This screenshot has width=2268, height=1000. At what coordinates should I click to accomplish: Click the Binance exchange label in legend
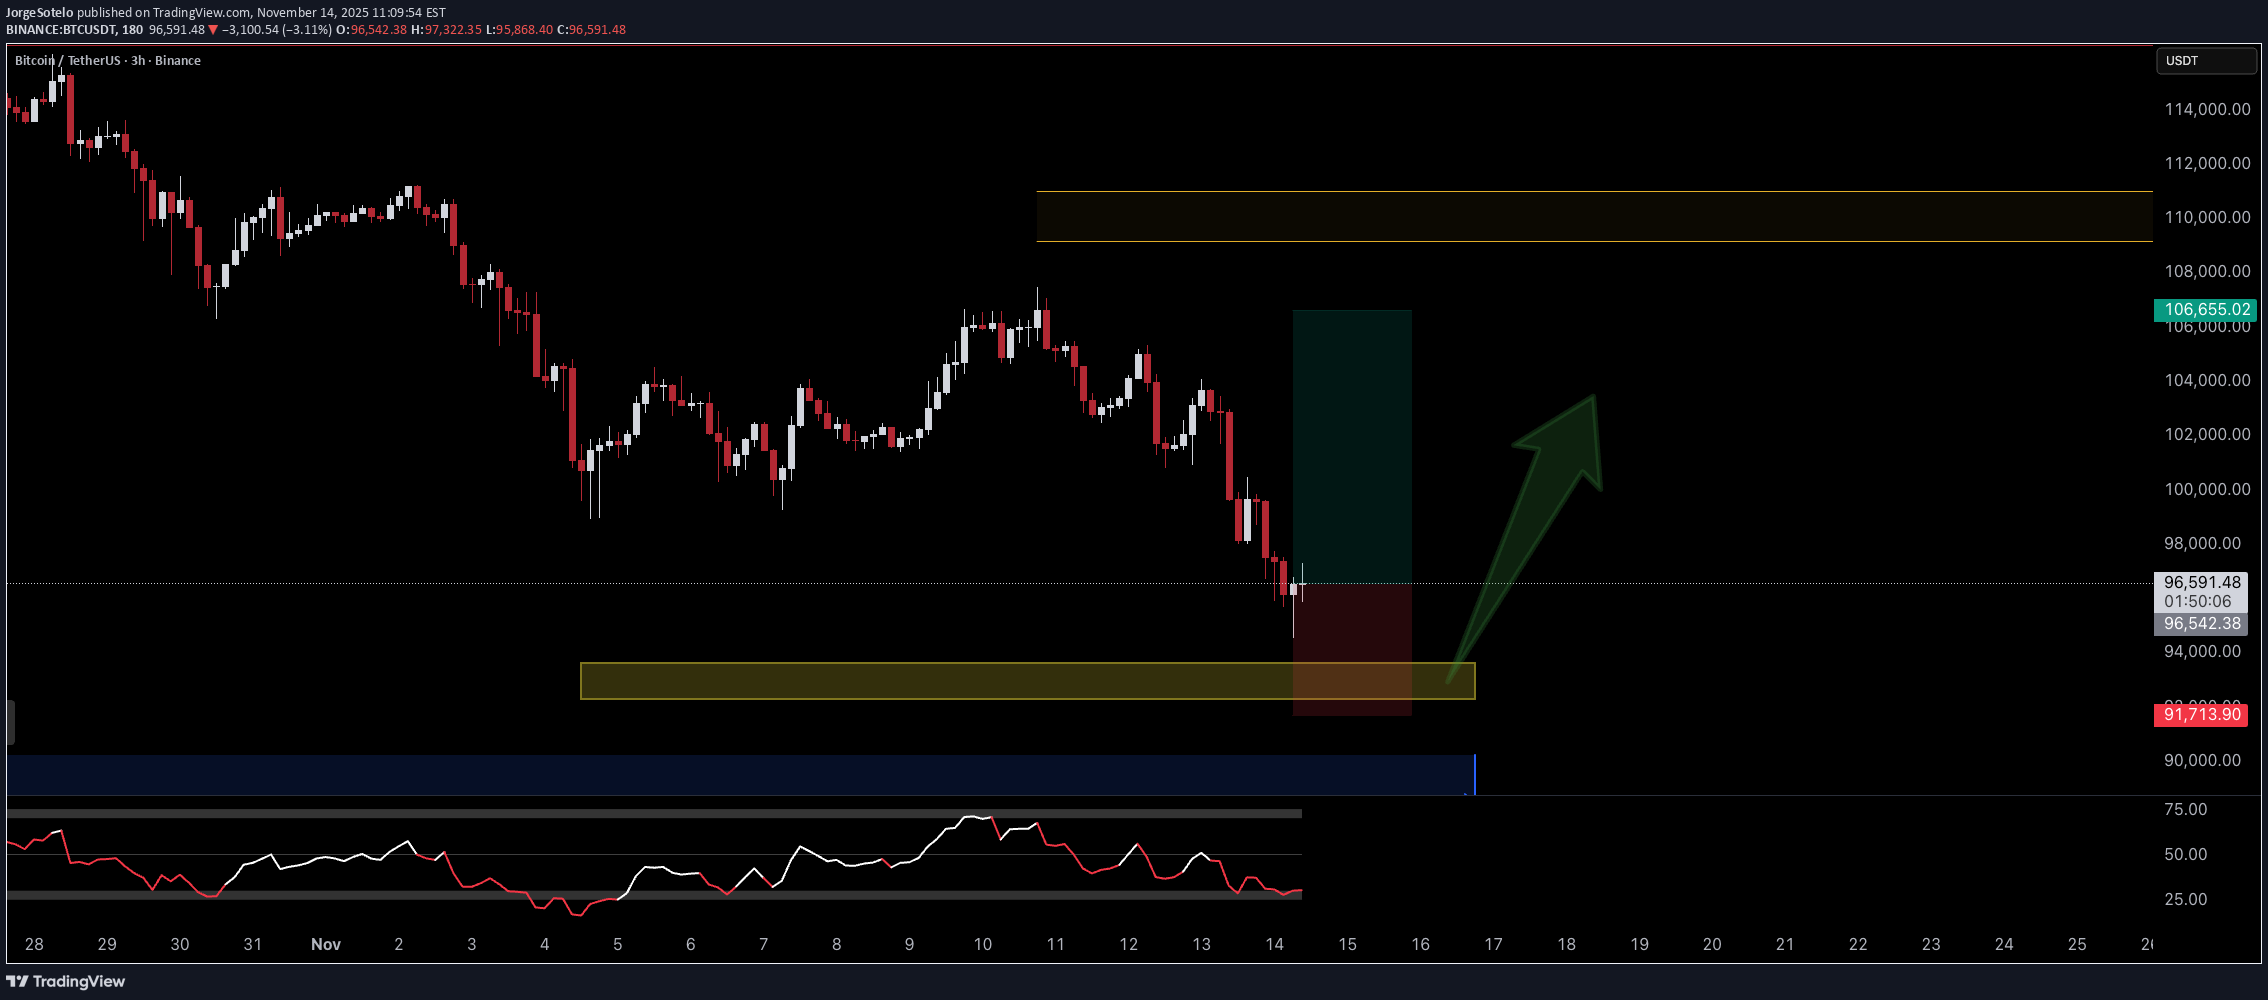click(176, 60)
